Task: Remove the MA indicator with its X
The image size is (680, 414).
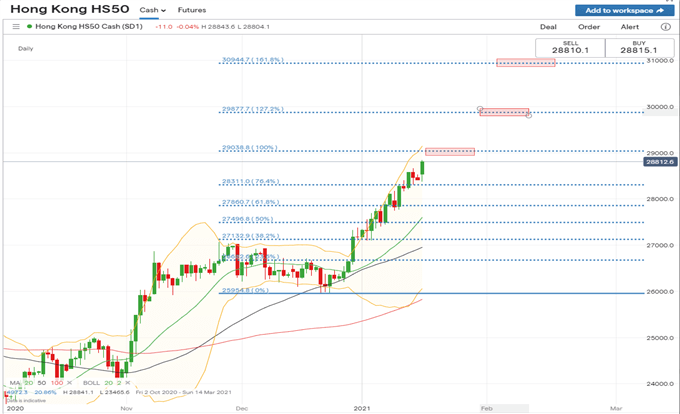Action: 70,383
